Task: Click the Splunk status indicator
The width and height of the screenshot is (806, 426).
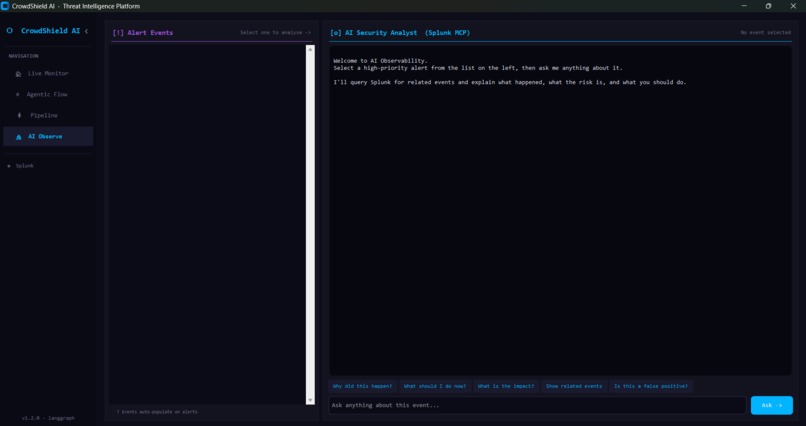Action: [x=21, y=166]
